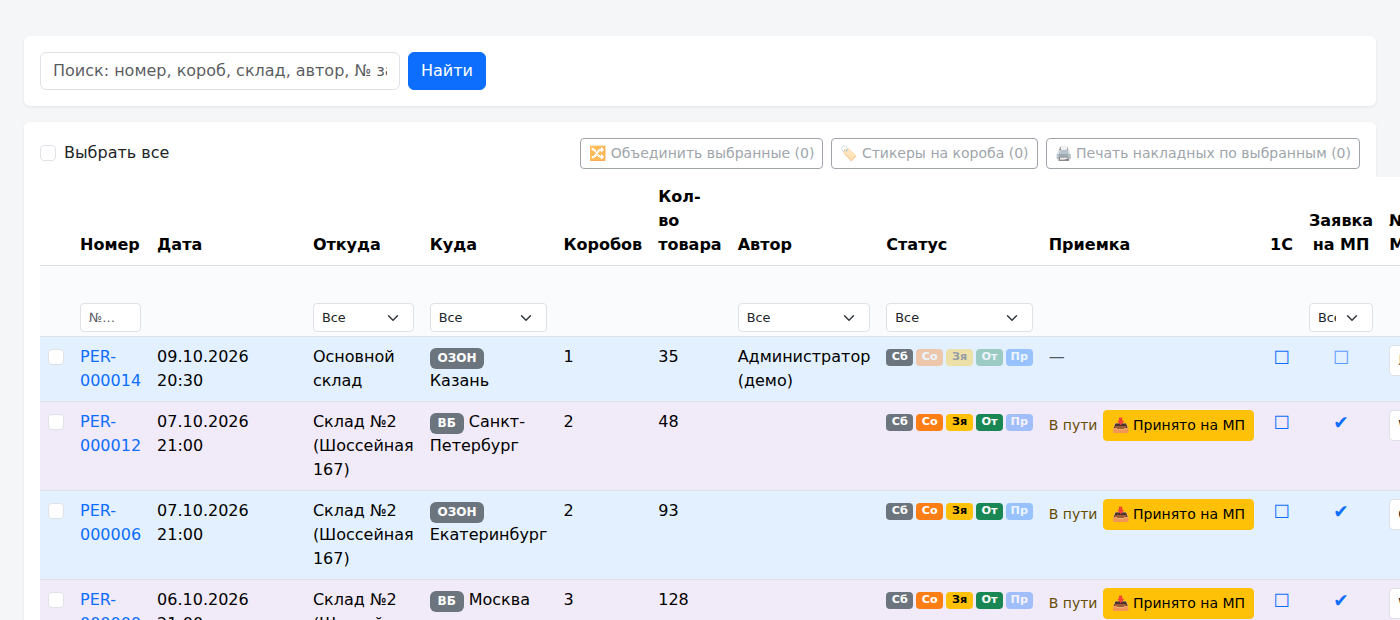
Task: Click the Пр status badge in PER-000014 row
Action: tap(1020, 357)
